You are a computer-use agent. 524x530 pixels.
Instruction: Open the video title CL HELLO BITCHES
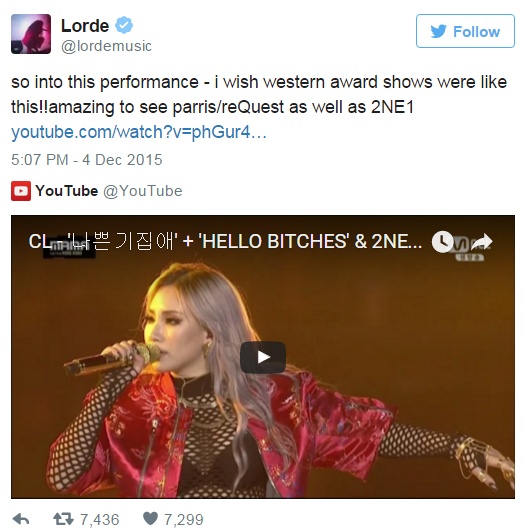pyautogui.click(x=225, y=242)
